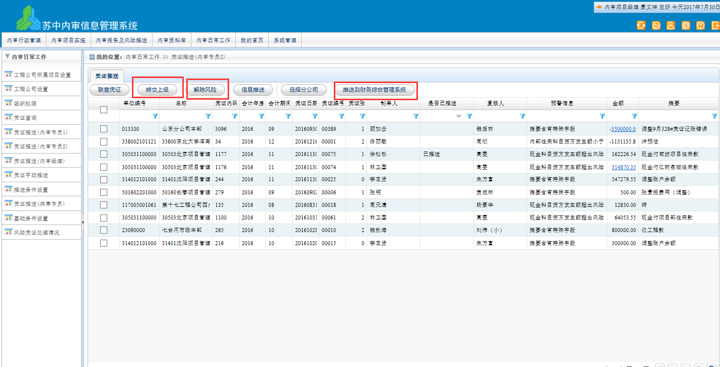Click icon beside 凭证手动推送 in sidebar
The image size is (720, 367).
[8, 175]
